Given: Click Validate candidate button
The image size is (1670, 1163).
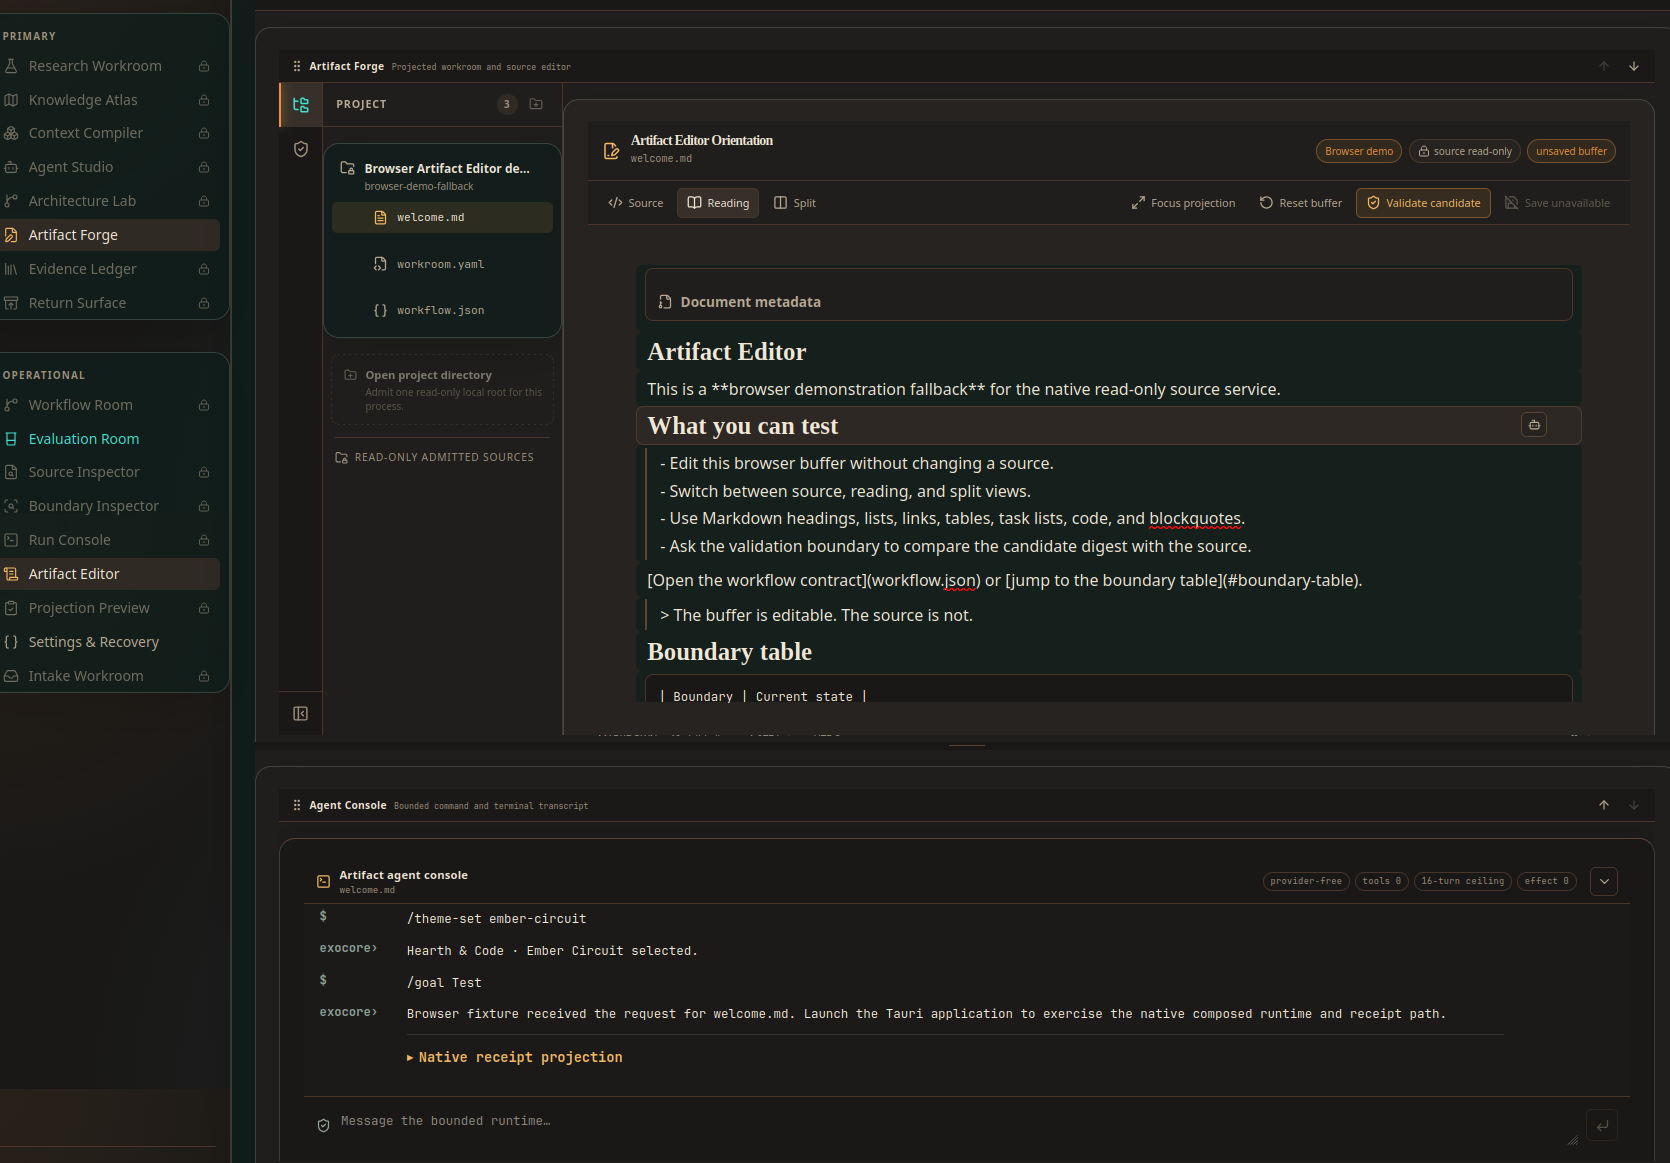Looking at the screenshot, I should [x=1423, y=203].
